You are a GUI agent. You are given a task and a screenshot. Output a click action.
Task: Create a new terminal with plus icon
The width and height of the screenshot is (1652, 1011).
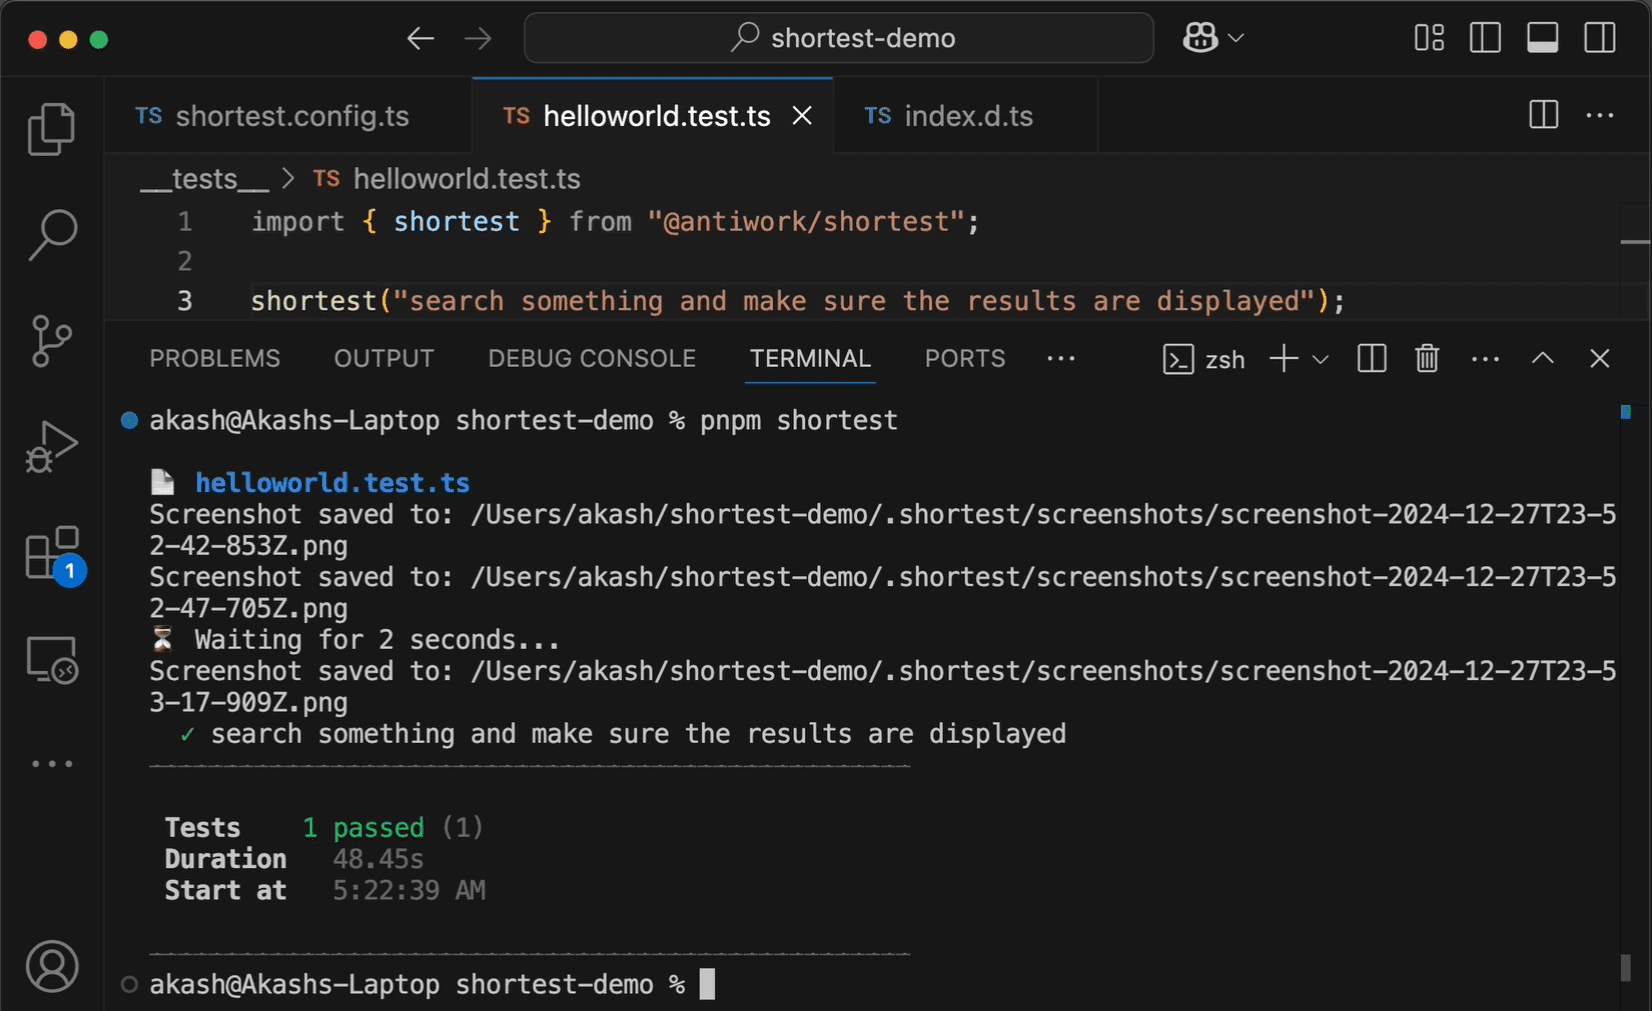[x=1283, y=358]
